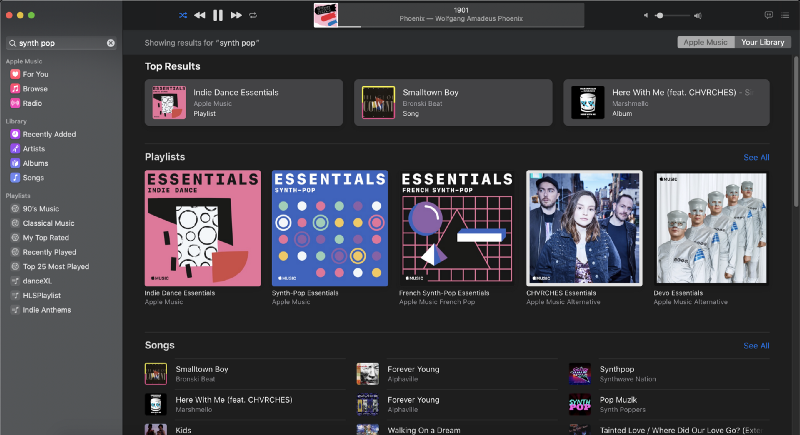Image resolution: width=800 pixels, height=435 pixels.
Task: Switch to Apple Music results
Action: coord(705,43)
